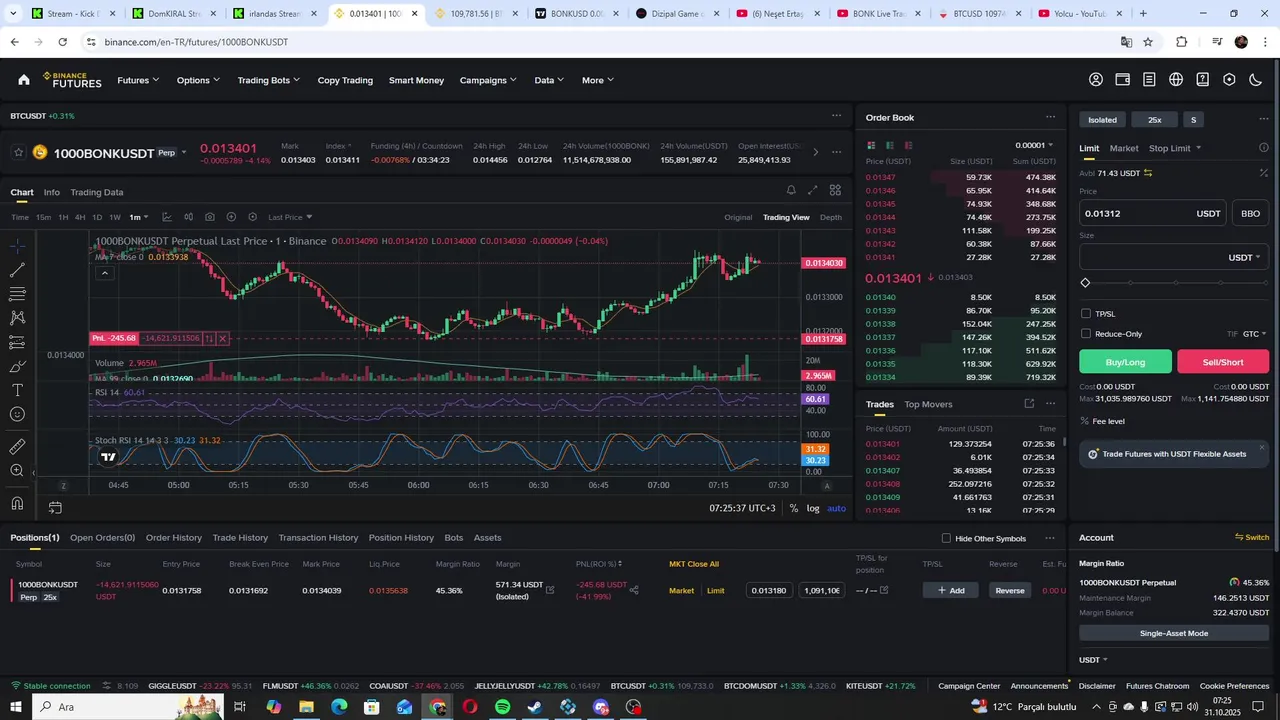Switch to Original chart view

coord(738,217)
